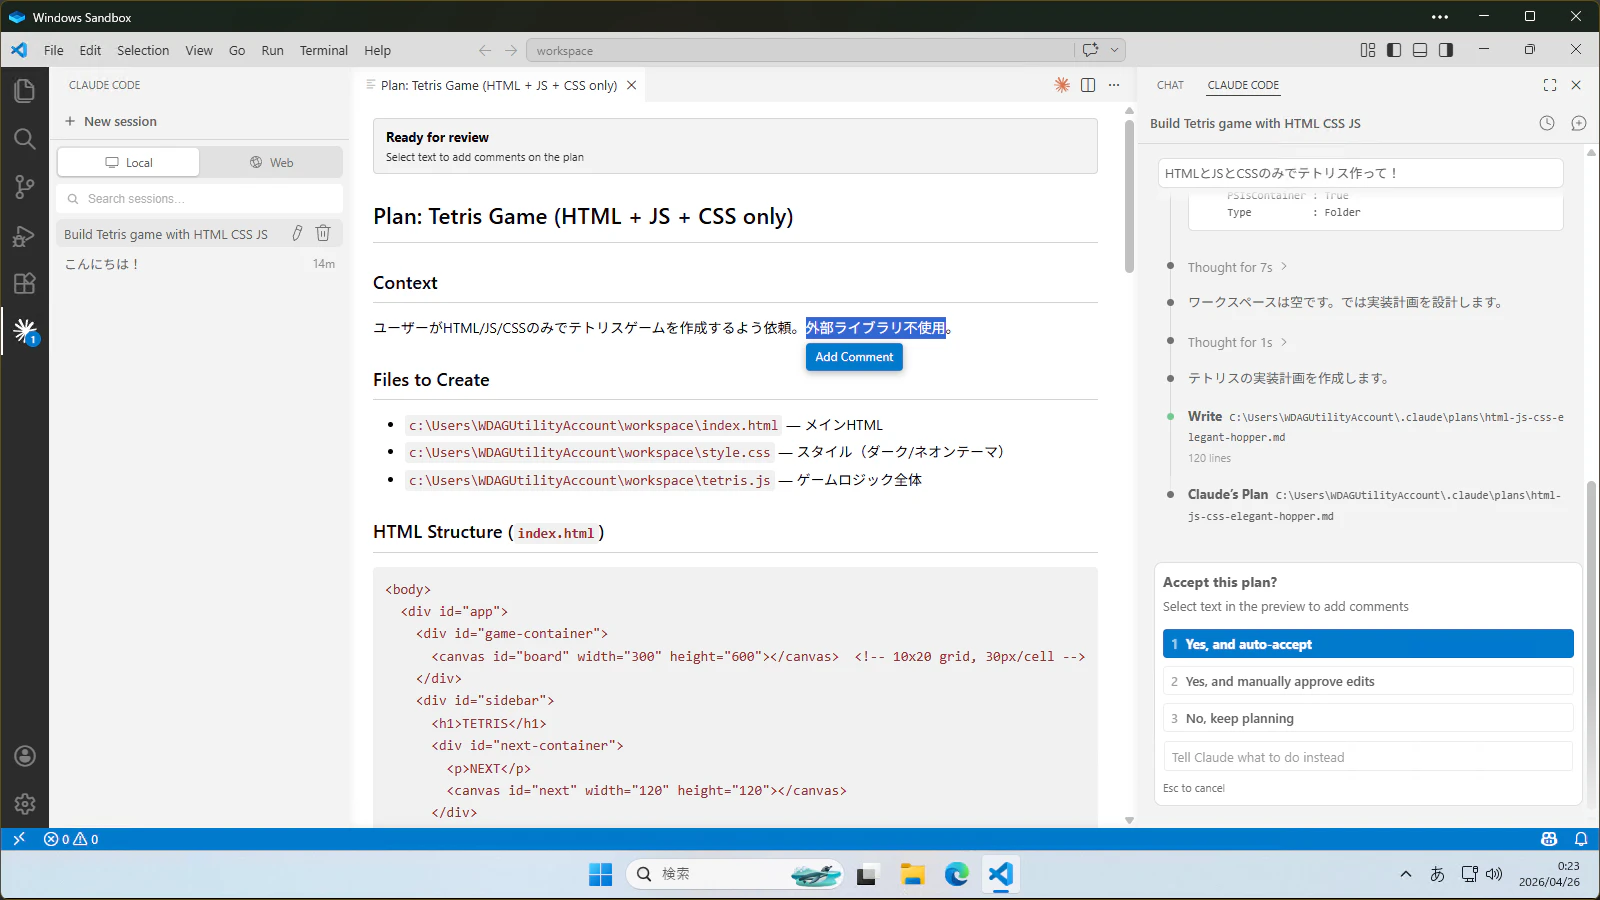Go back in navigation history
Screen dimensions: 1600x900
point(485,50)
